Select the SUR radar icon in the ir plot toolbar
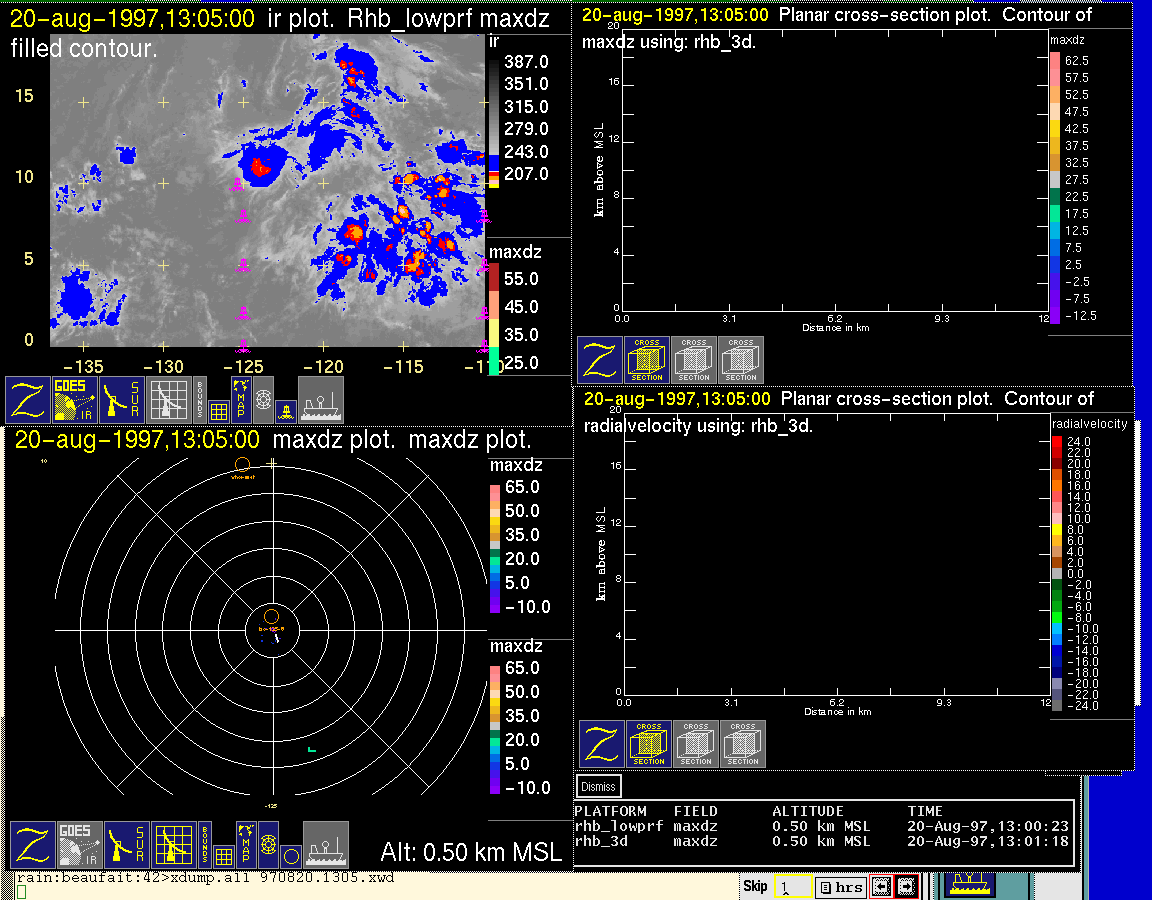This screenshot has height=900, width=1152. point(124,400)
